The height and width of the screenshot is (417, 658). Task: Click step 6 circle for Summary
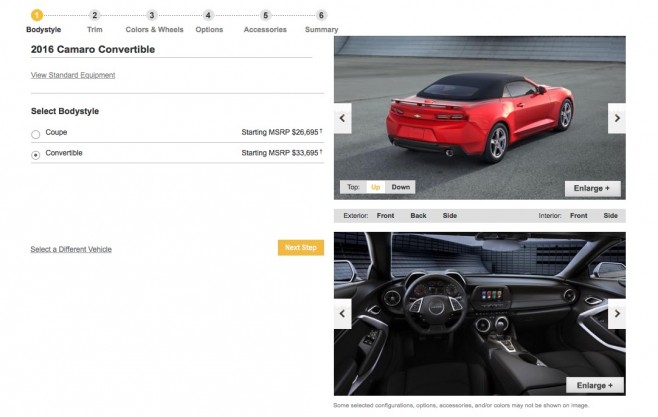pyautogui.click(x=321, y=16)
